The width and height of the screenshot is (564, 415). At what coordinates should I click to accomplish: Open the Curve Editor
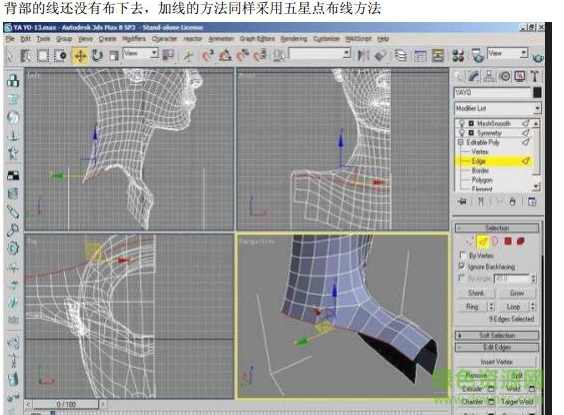click(420, 55)
